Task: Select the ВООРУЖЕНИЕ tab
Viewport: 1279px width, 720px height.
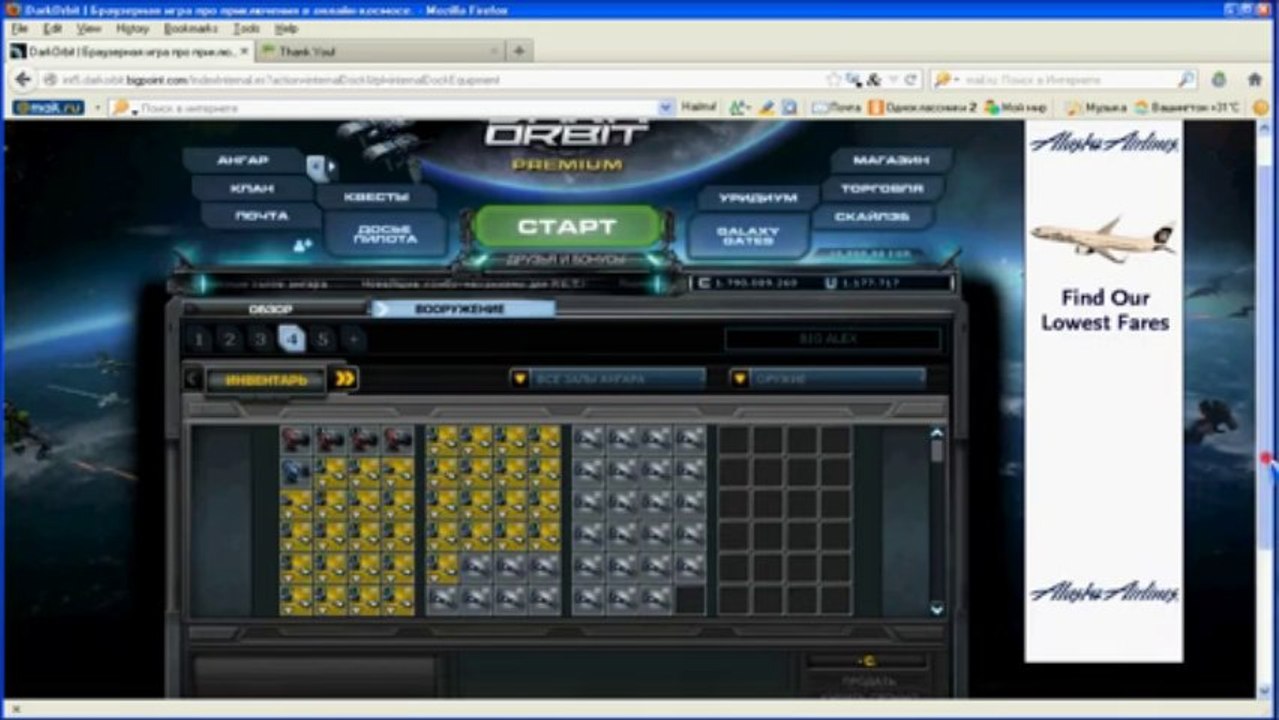Action: [x=463, y=309]
